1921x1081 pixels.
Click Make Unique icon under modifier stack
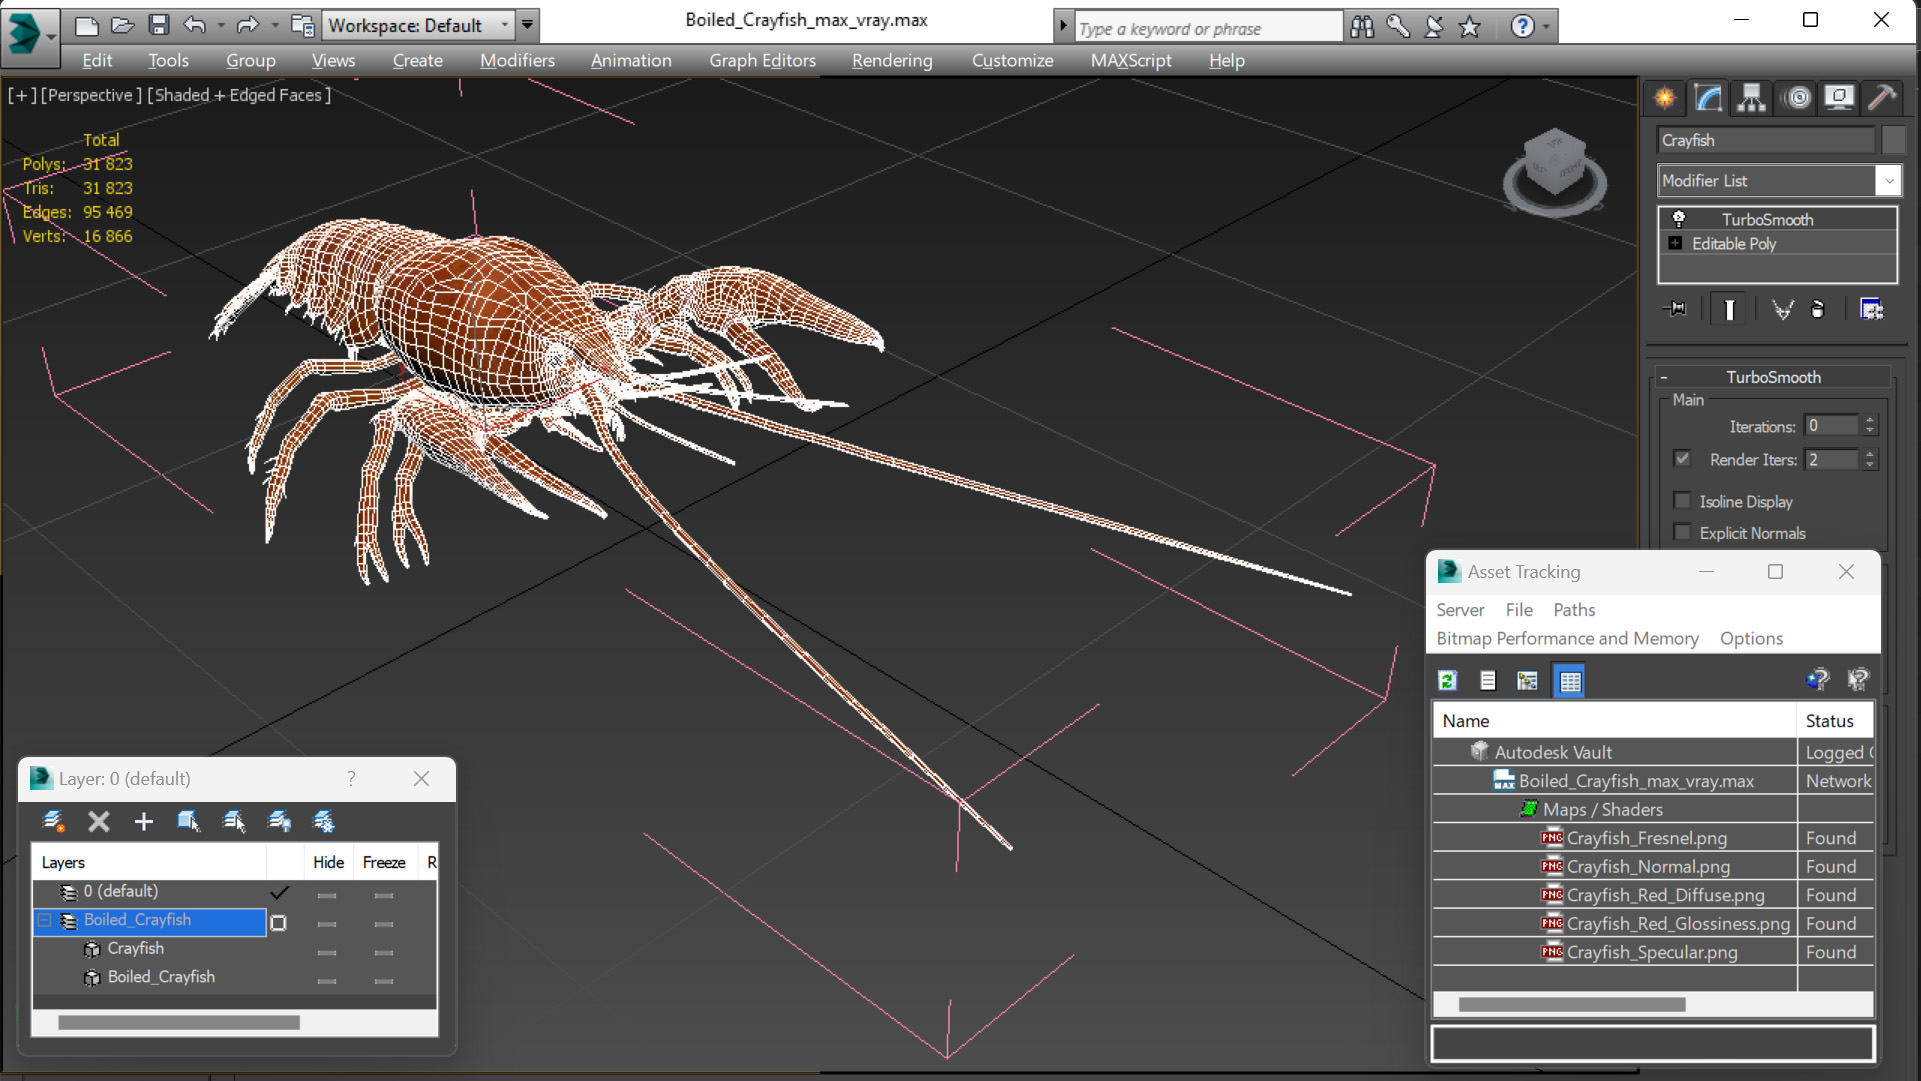pyautogui.click(x=1782, y=309)
